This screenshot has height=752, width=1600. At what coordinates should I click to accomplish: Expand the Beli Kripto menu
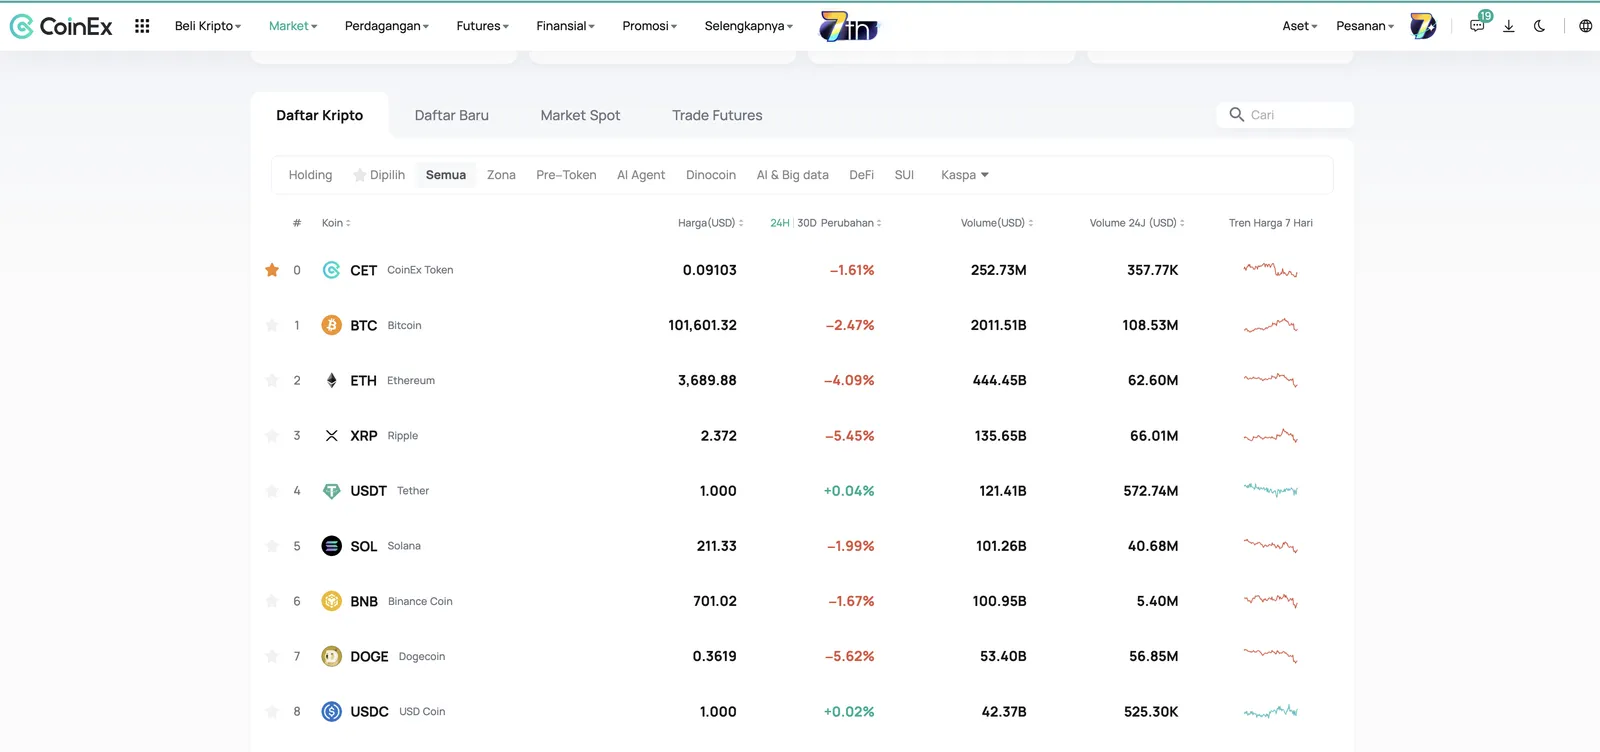coord(208,26)
